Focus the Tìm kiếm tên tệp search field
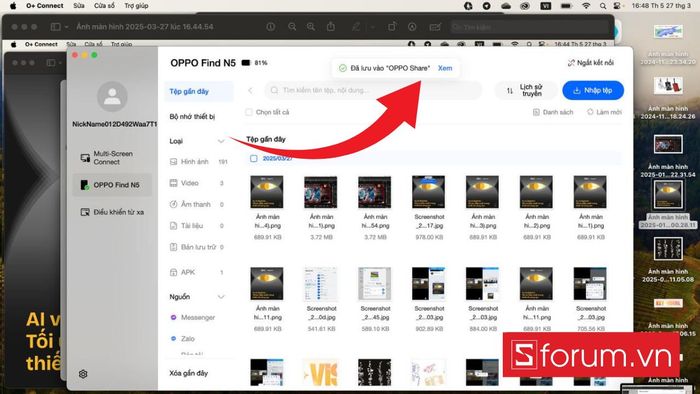The width and height of the screenshot is (700, 394). [374, 90]
